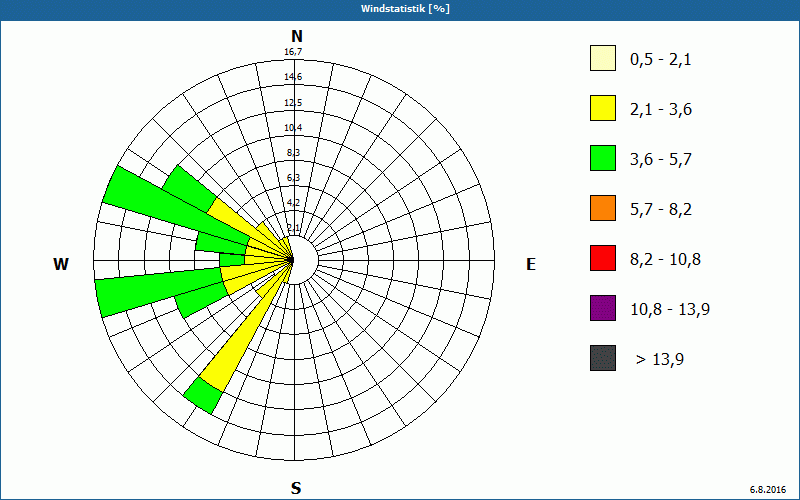Click the yellow 2,1 - 3,6 legend swatch

[603, 108]
